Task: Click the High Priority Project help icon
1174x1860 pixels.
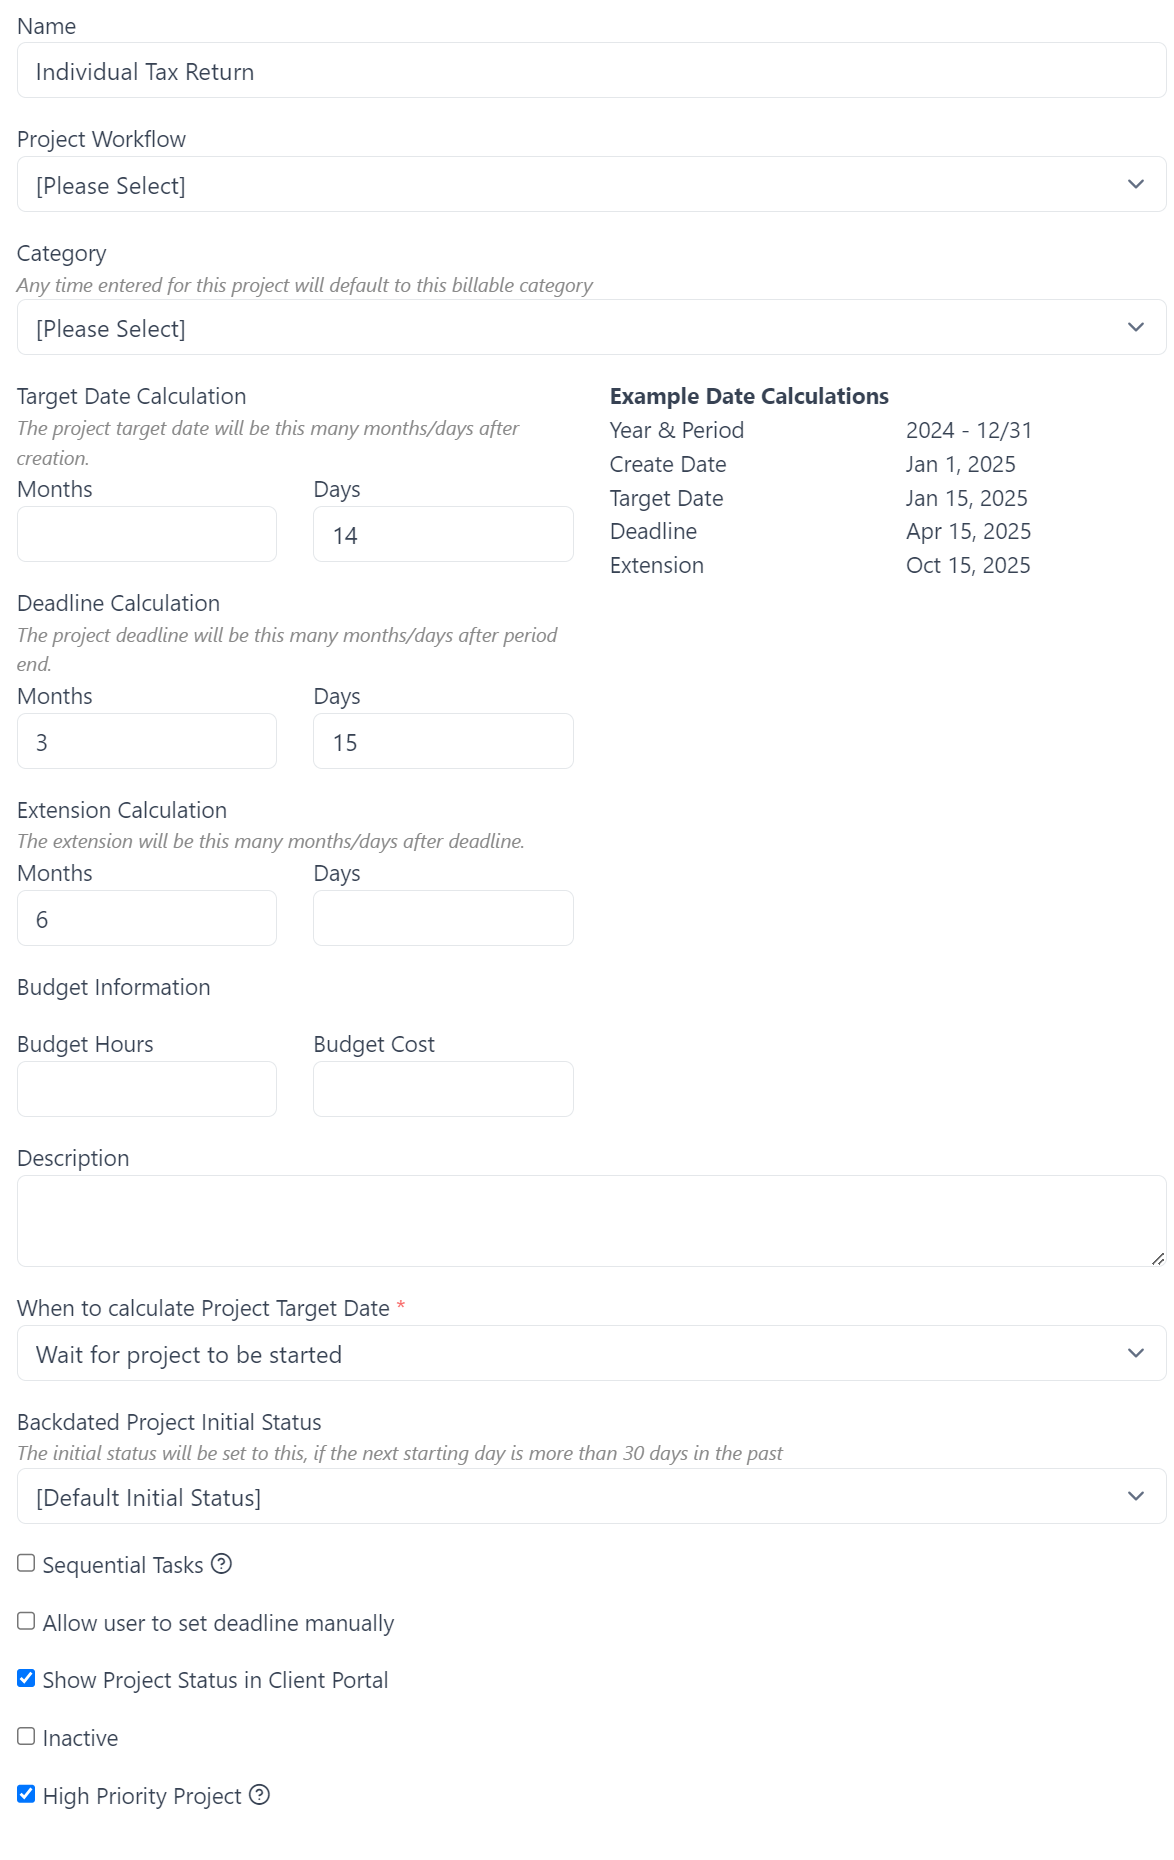Action: 259,1796
